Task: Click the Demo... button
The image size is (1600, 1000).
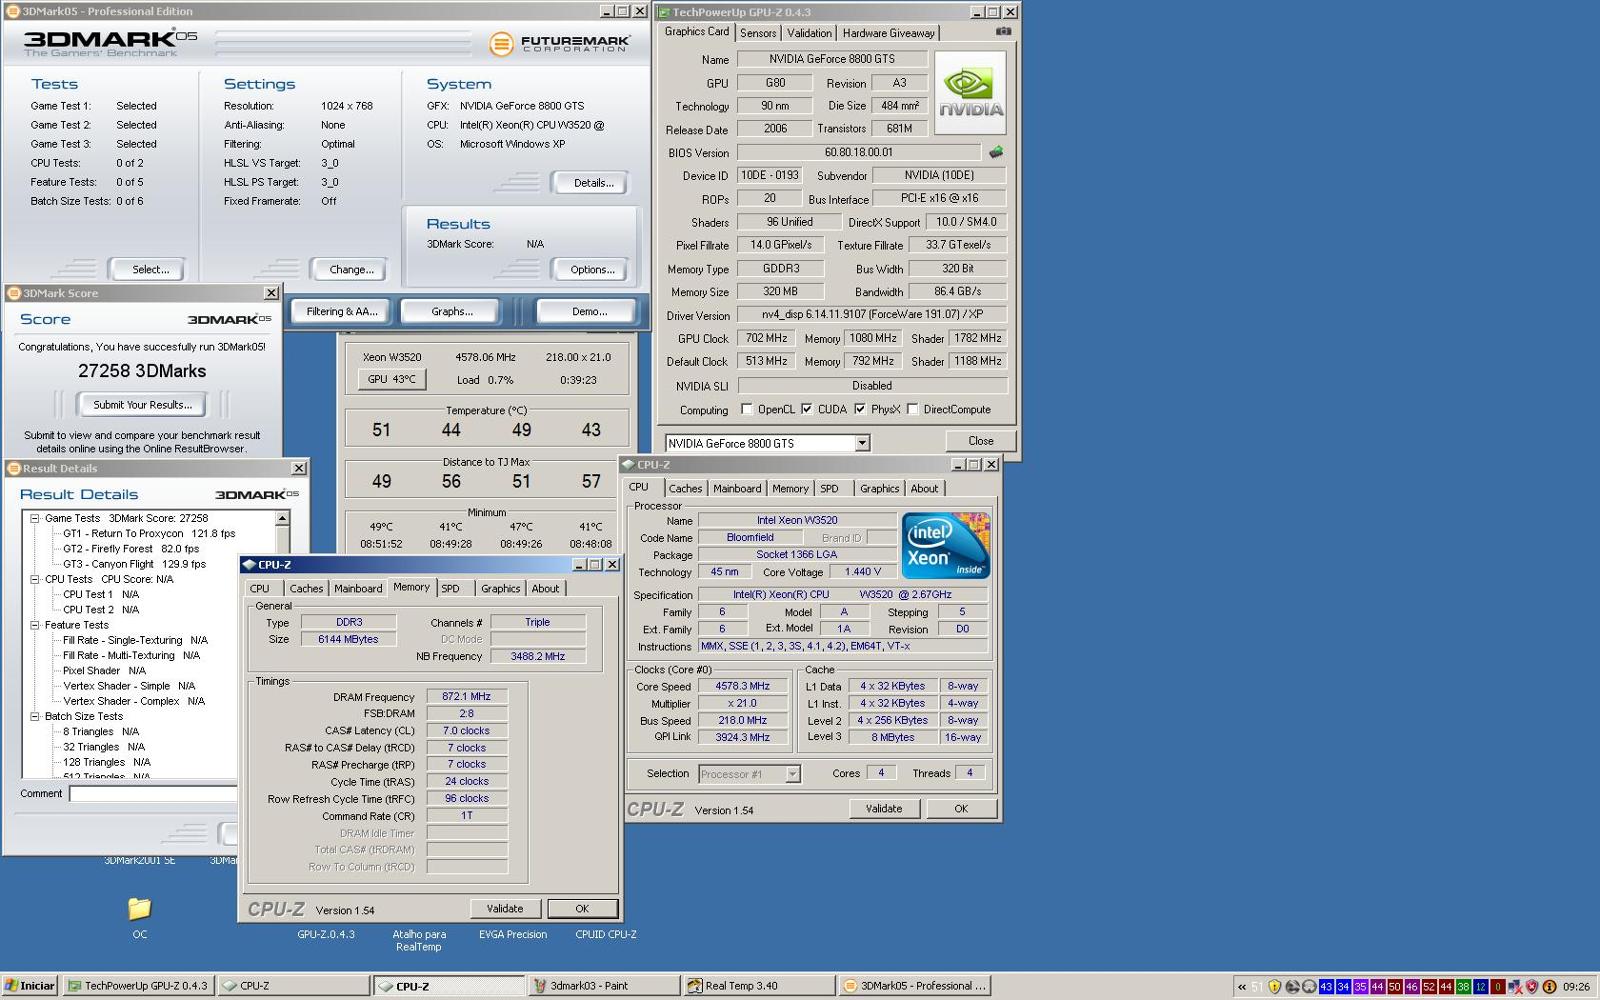Action: coord(589,311)
